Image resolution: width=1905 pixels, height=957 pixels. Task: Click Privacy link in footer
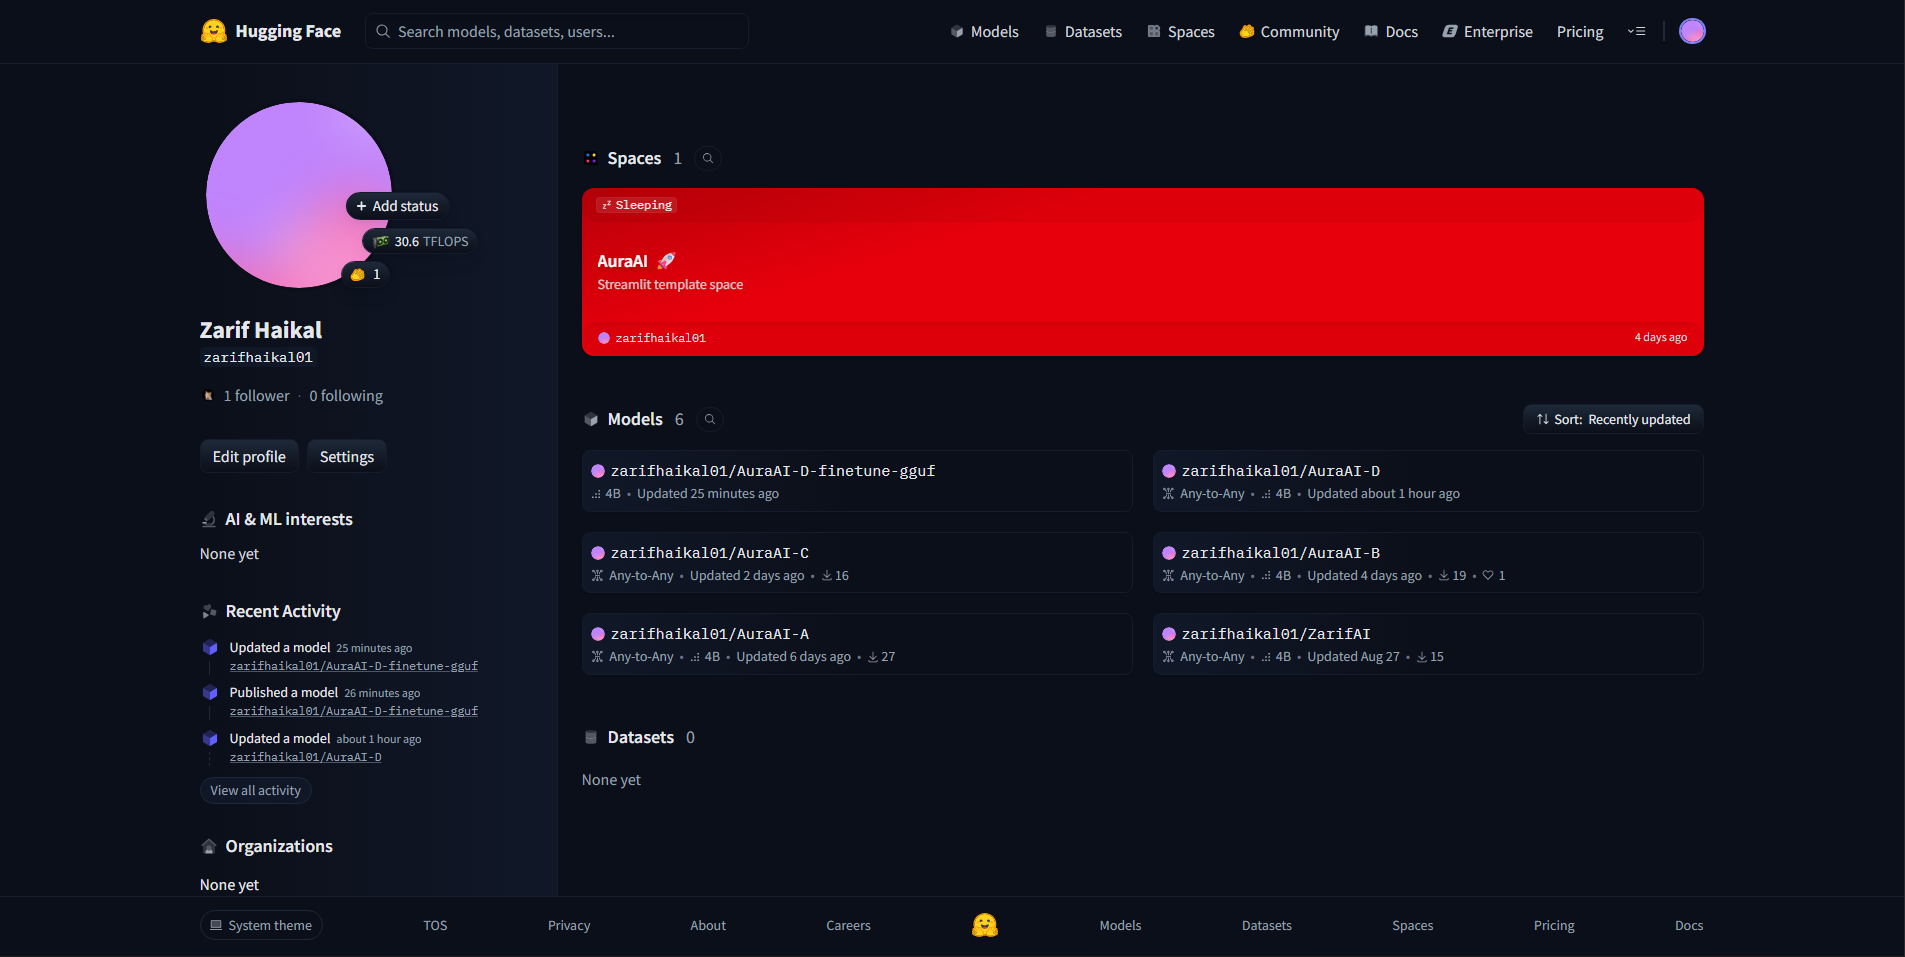click(x=569, y=925)
